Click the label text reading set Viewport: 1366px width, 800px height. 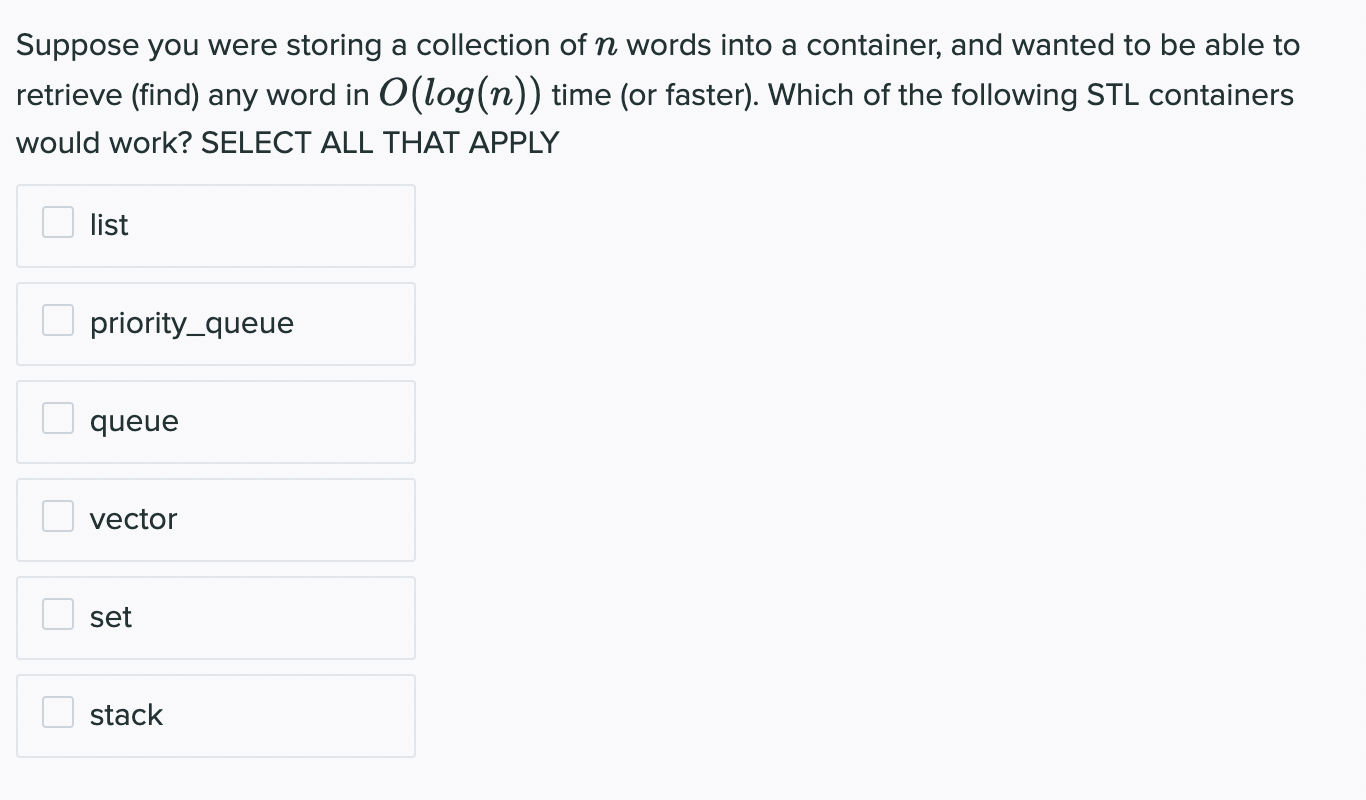point(110,617)
